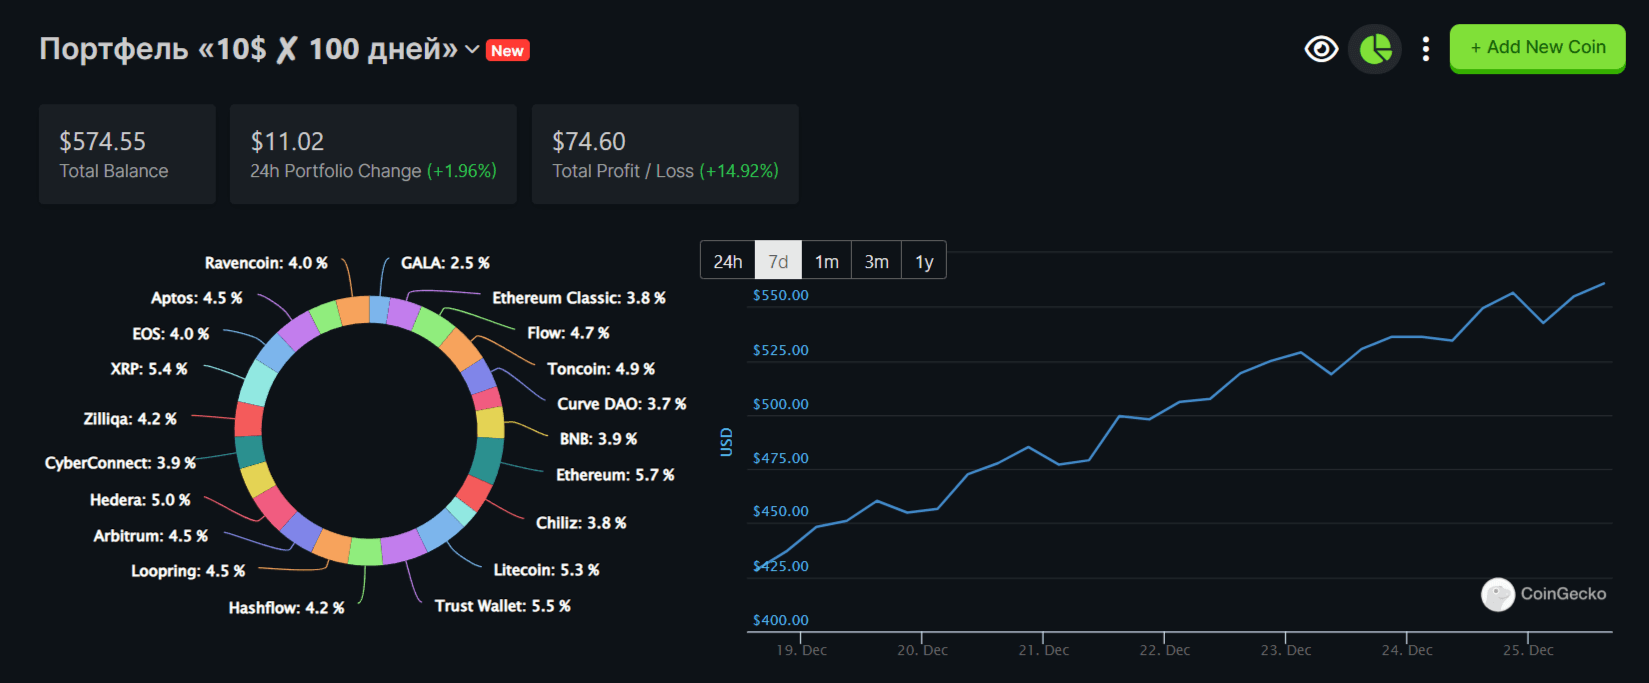The image size is (1649, 683).
Task: Click the XRP: 5.4 % label
Action: point(149,369)
